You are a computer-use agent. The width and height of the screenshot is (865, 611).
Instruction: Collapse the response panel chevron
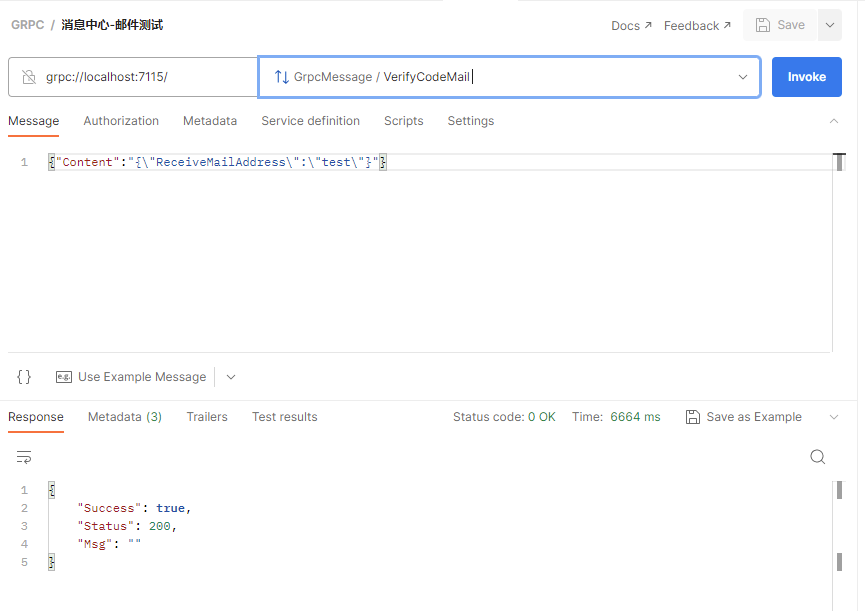click(x=834, y=417)
